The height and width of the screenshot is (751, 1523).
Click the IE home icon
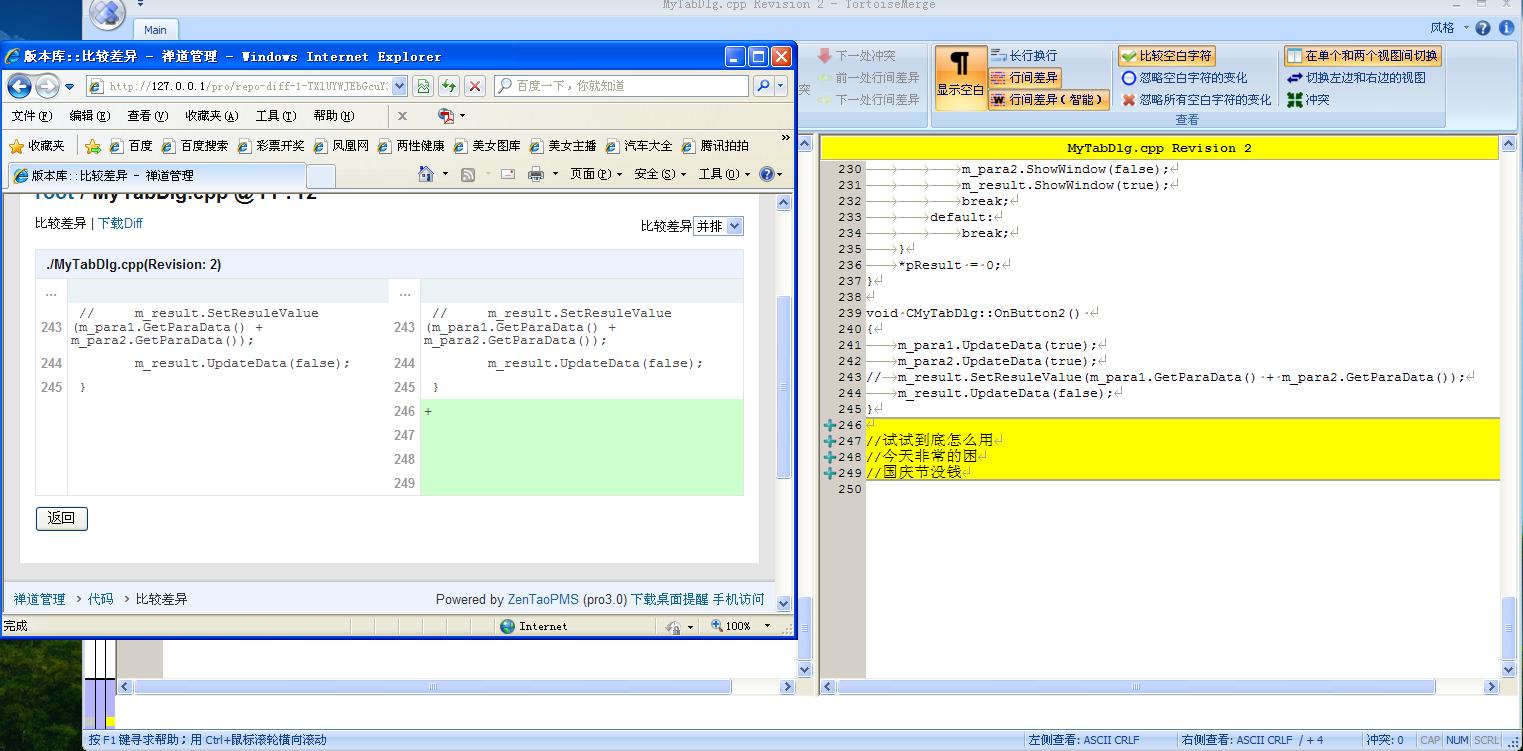pyautogui.click(x=427, y=174)
